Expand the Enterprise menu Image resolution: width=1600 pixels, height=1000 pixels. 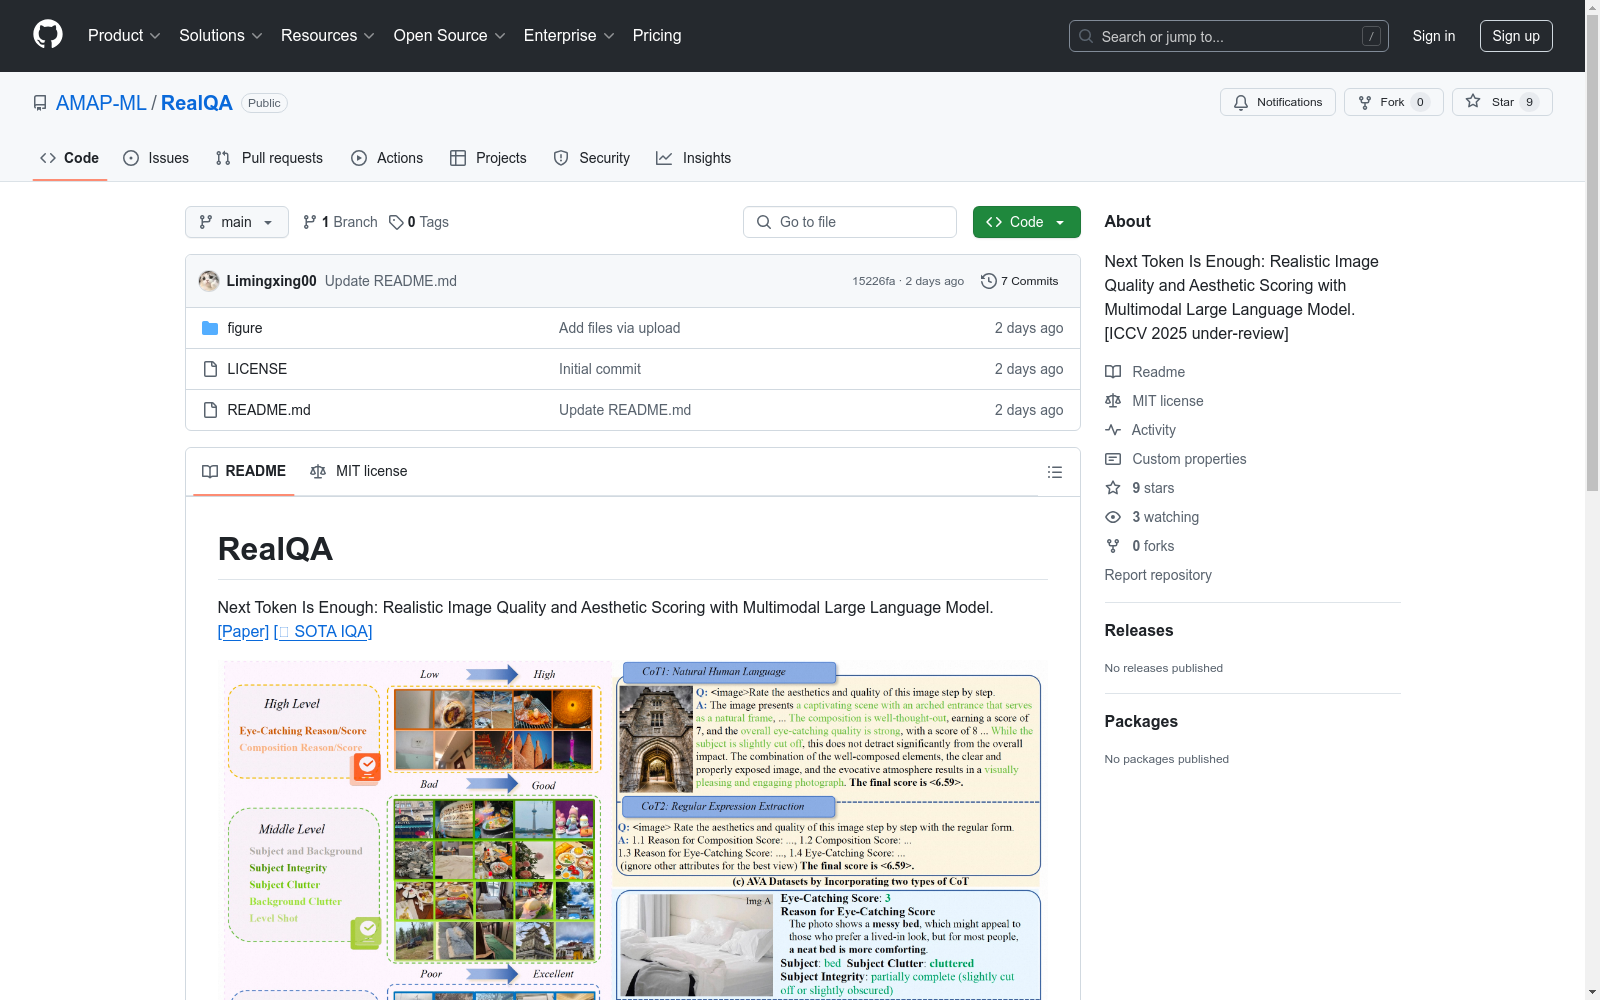568,35
